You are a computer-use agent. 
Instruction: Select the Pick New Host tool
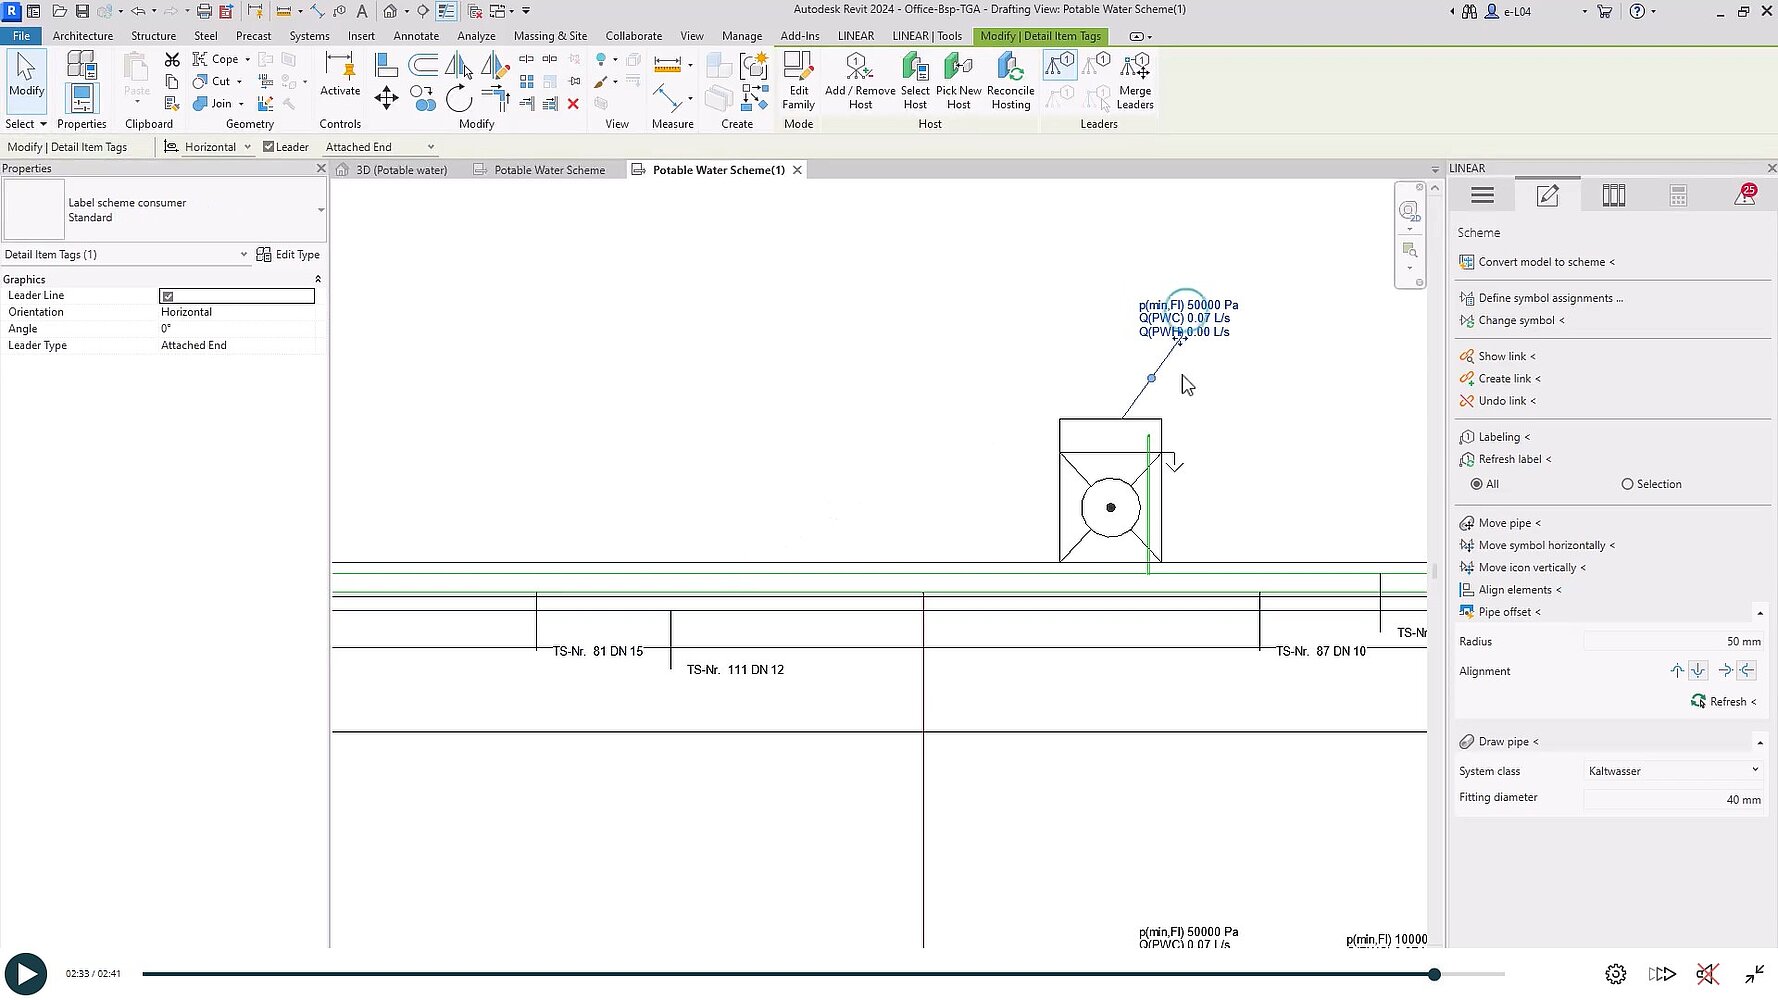point(958,80)
